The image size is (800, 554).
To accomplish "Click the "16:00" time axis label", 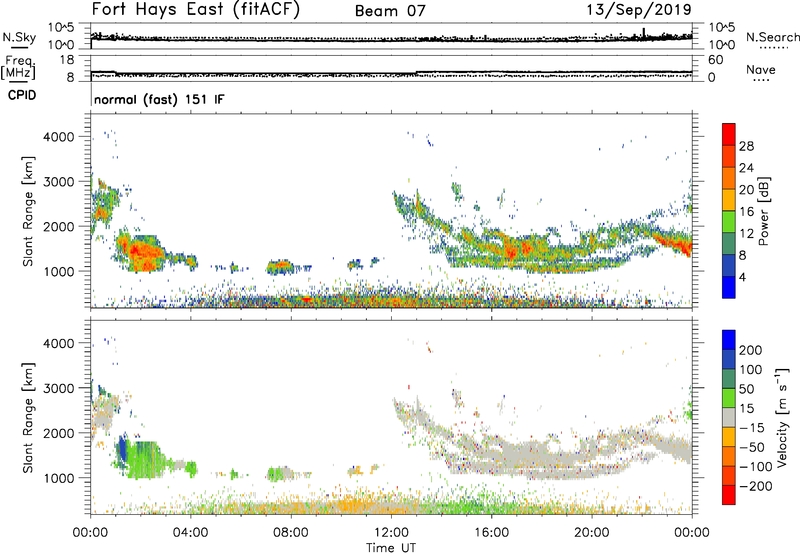I will tap(491, 533).
